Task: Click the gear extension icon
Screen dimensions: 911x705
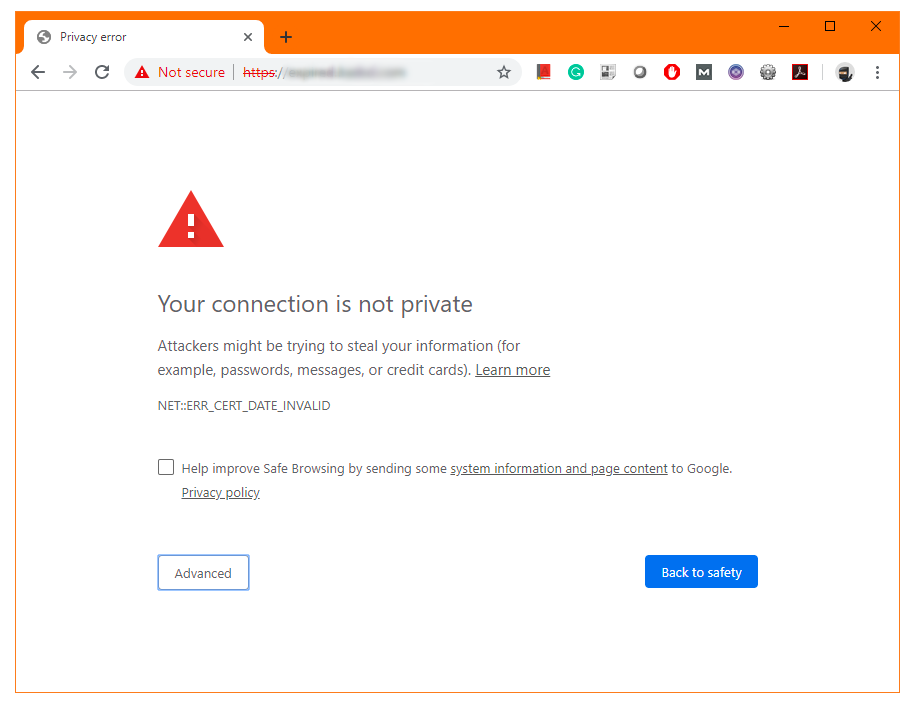Action: pyautogui.click(x=768, y=72)
